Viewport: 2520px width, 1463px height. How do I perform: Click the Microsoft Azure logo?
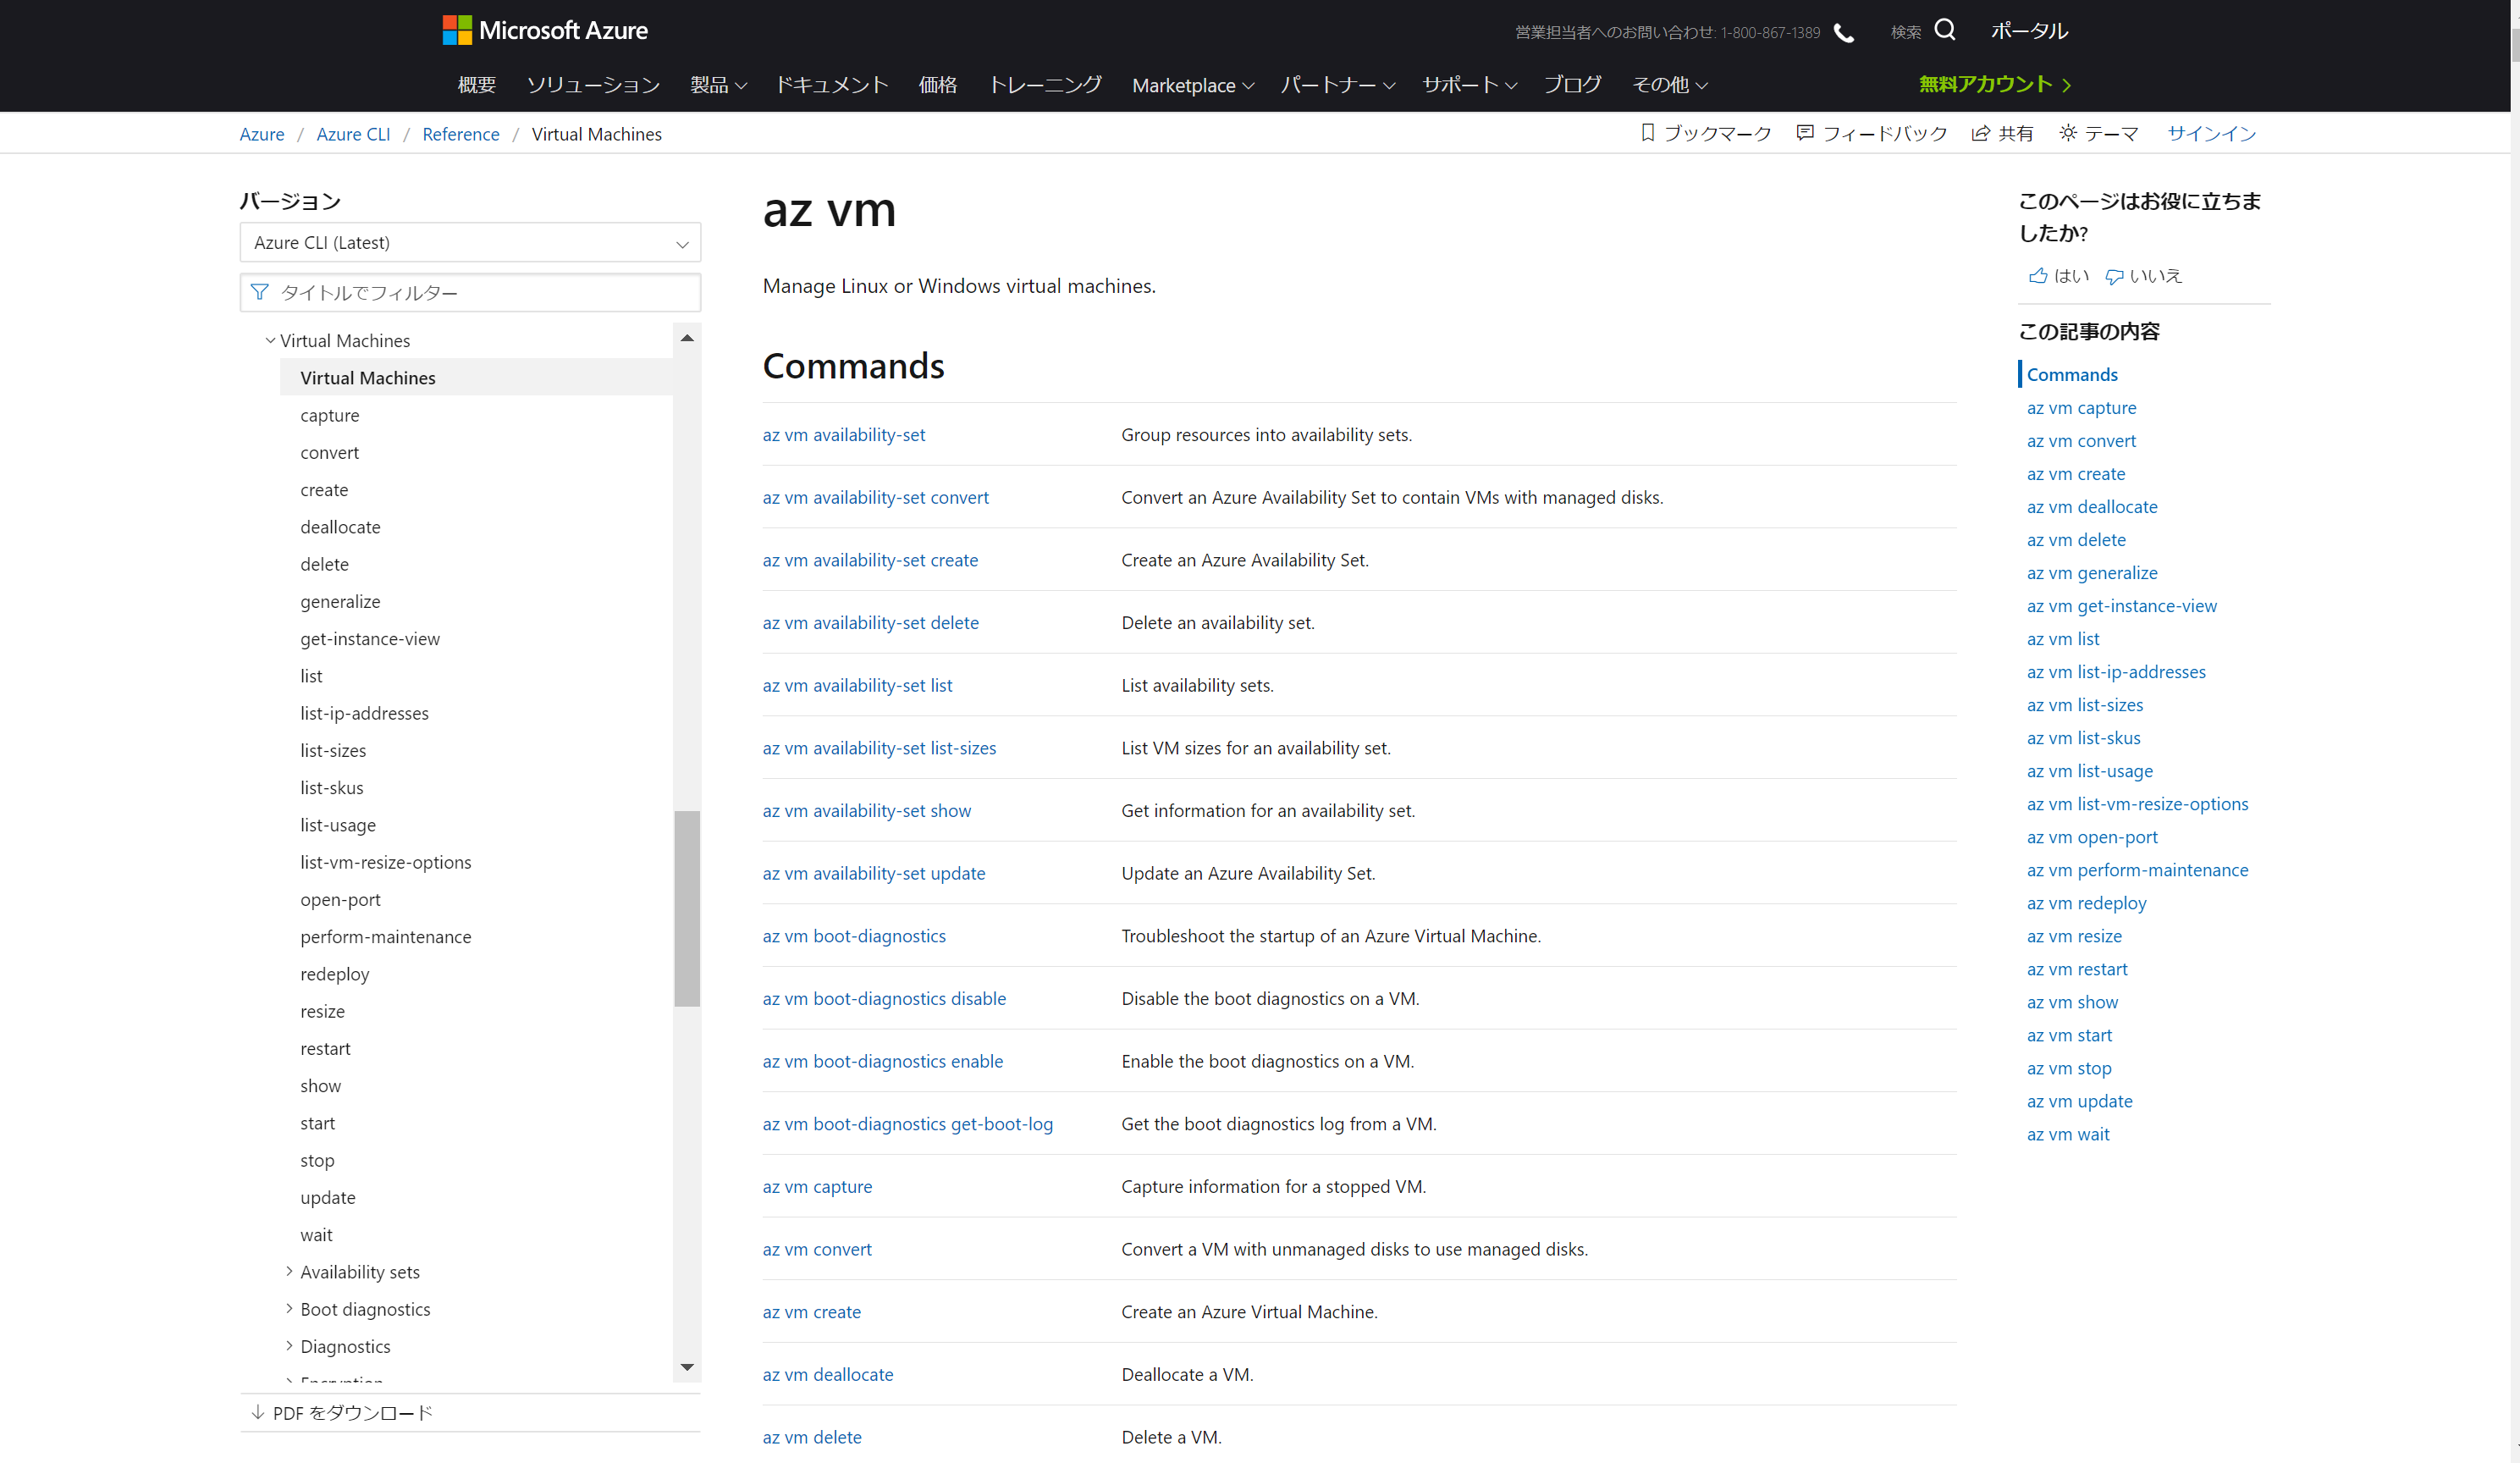pos(545,30)
